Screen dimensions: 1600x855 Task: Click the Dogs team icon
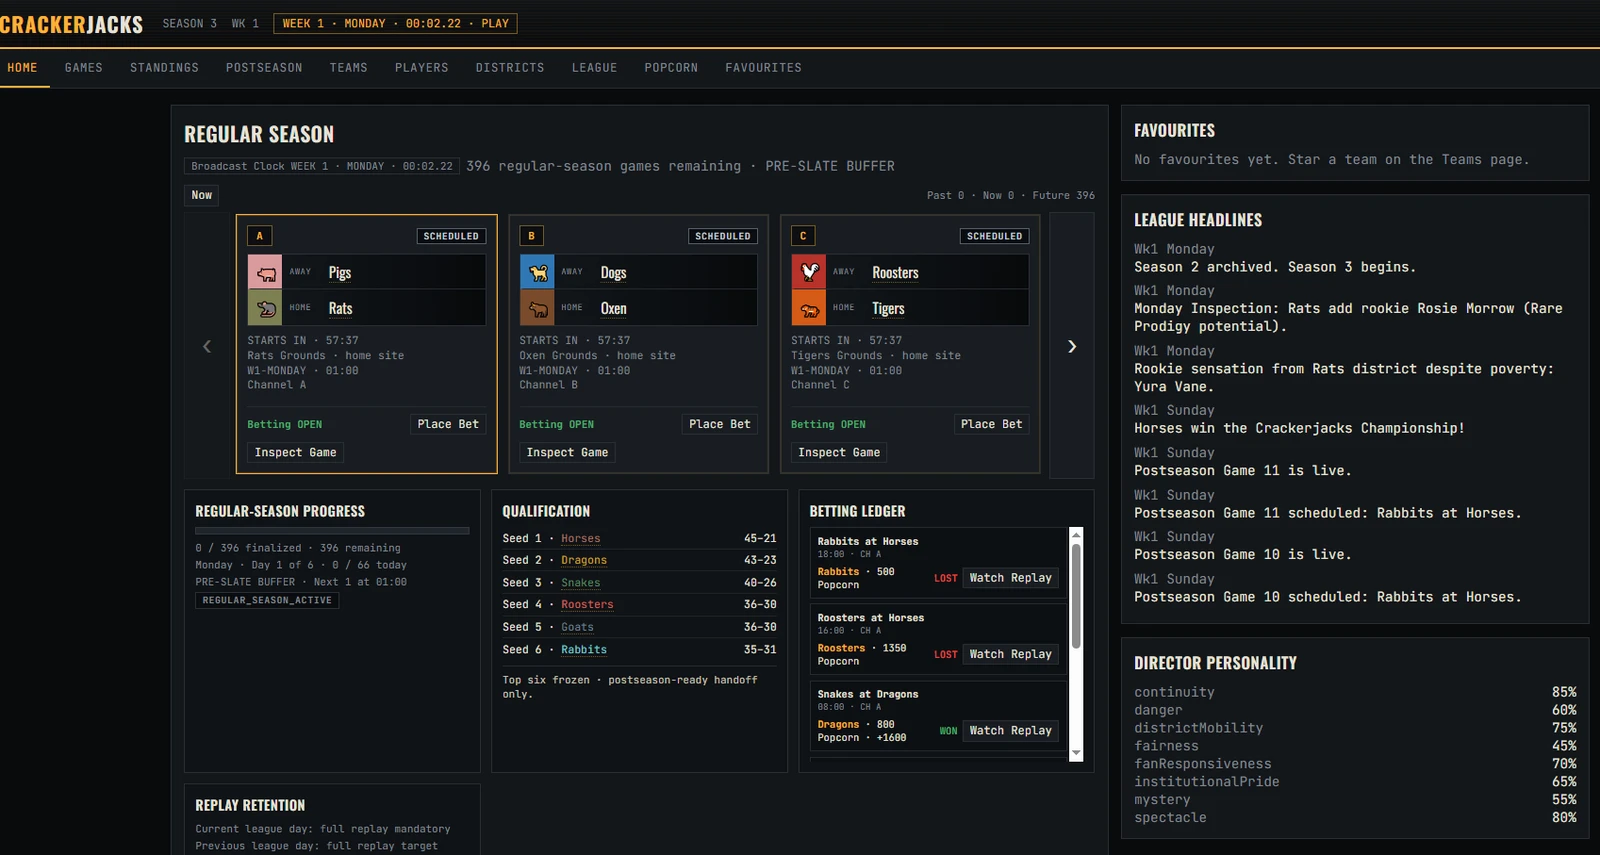tap(537, 272)
